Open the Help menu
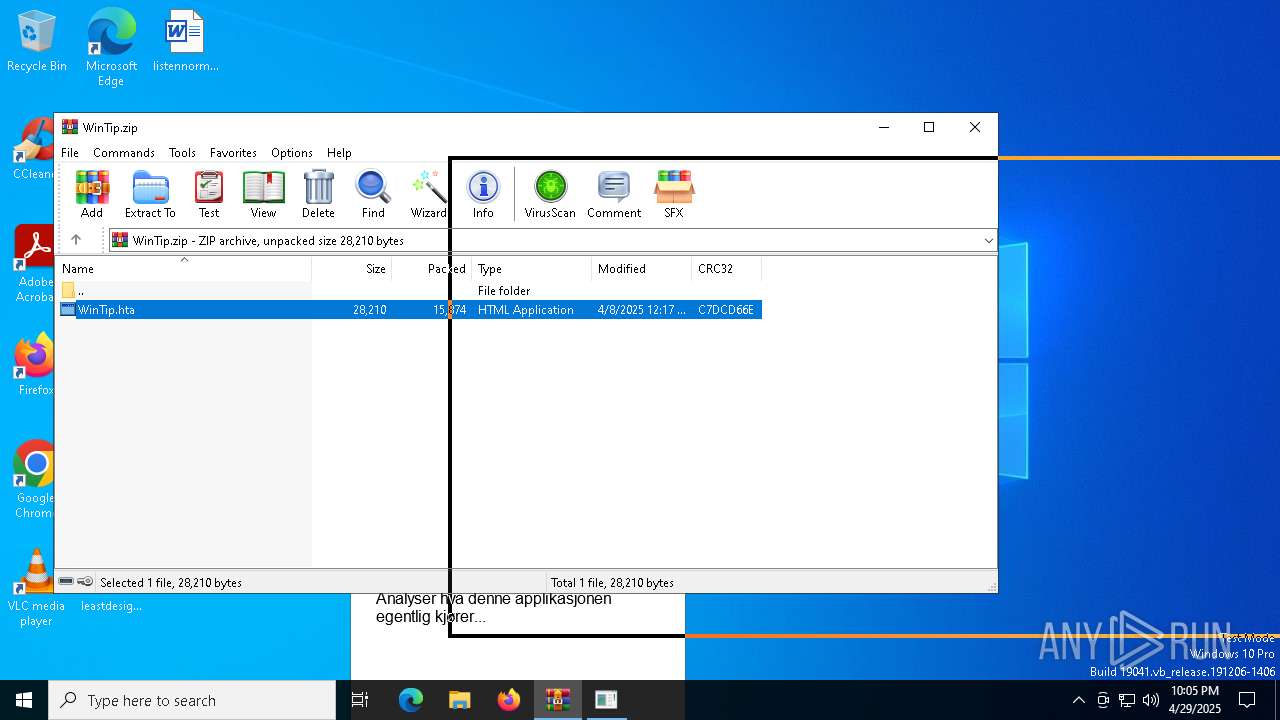 tap(339, 153)
